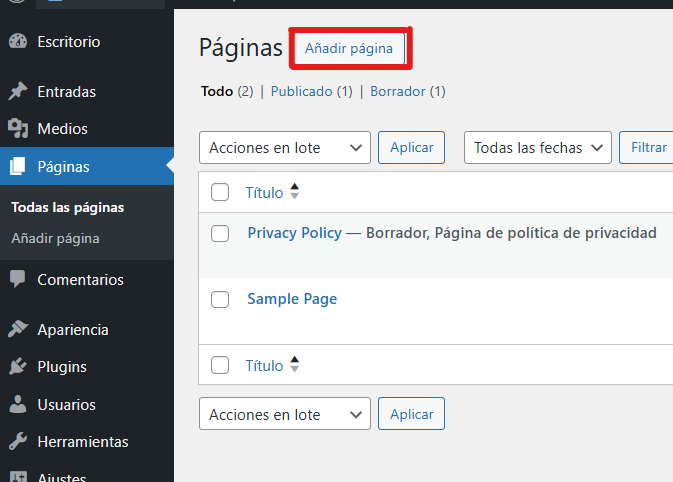673x482 pixels.
Task: Sort by Título using the header arrows
Action: coord(294,192)
